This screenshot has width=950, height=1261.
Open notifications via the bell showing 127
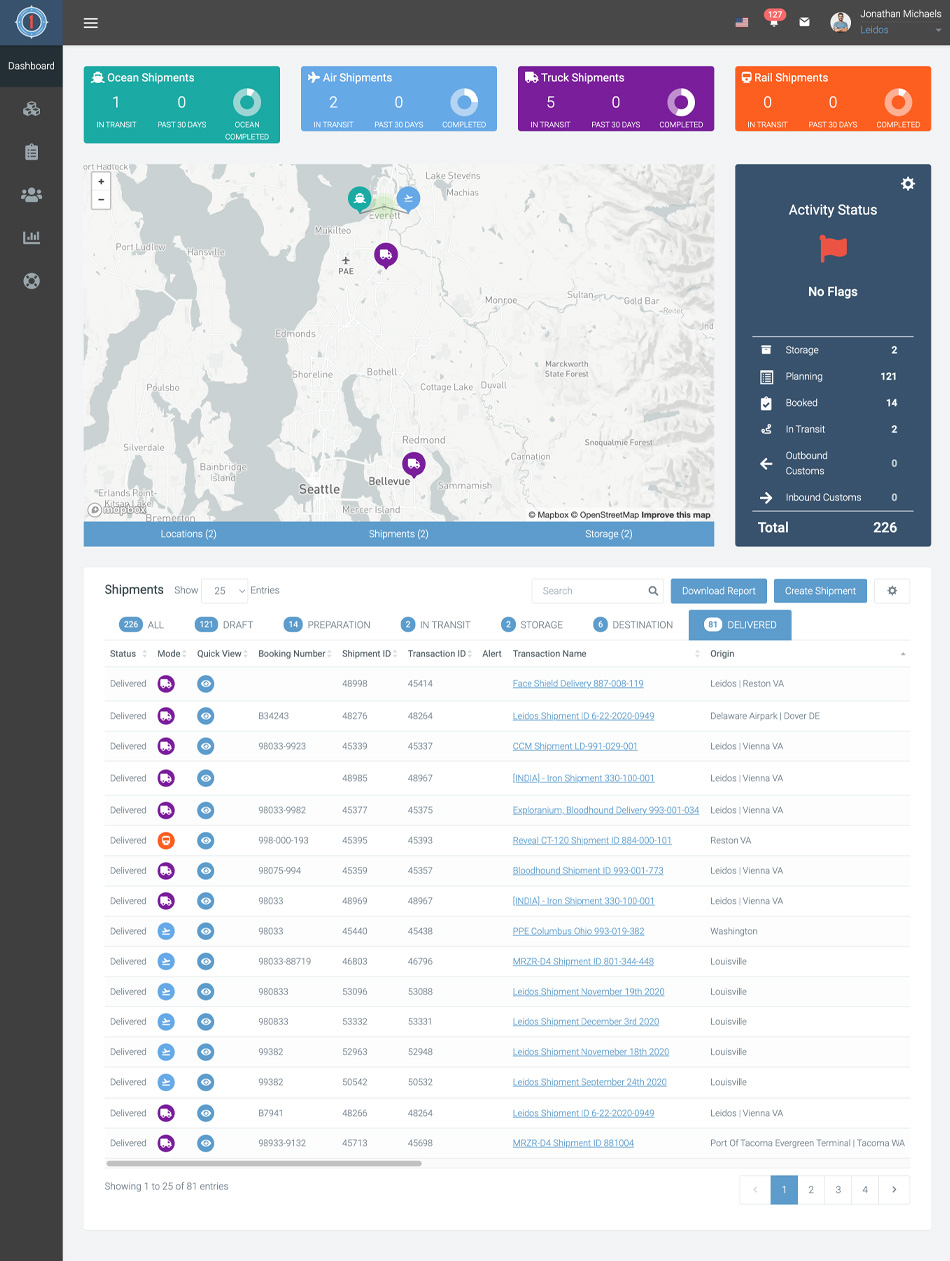tap(772, 22)
